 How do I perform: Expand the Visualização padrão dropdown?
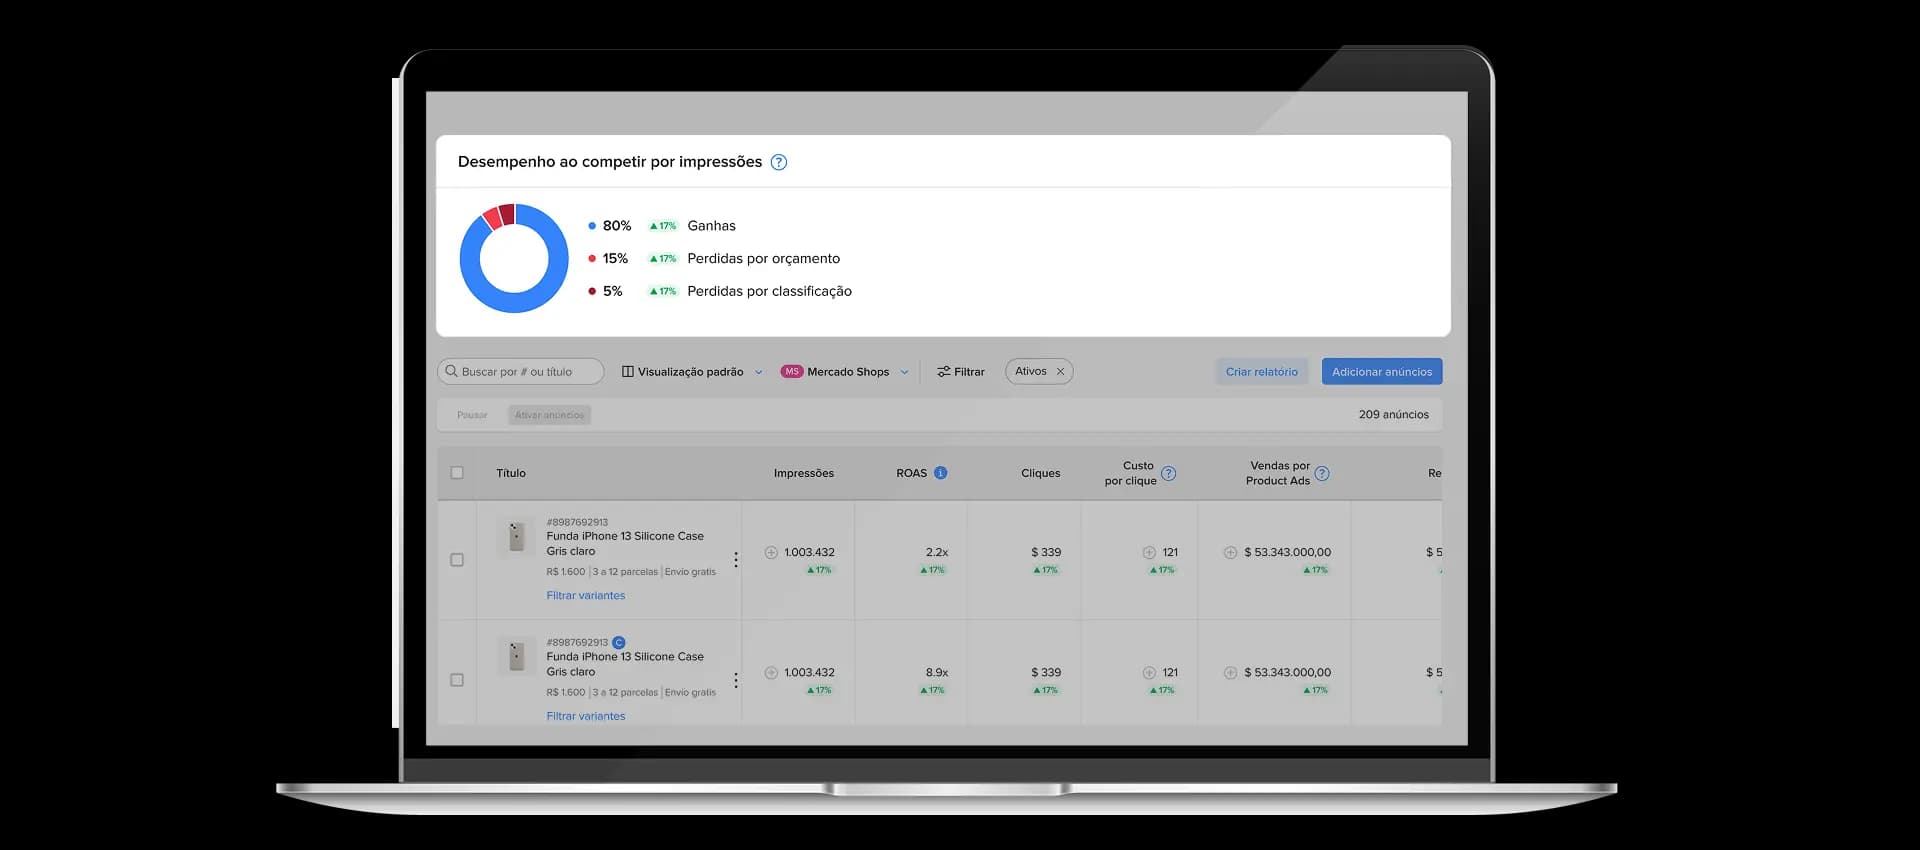click(758, 372)
